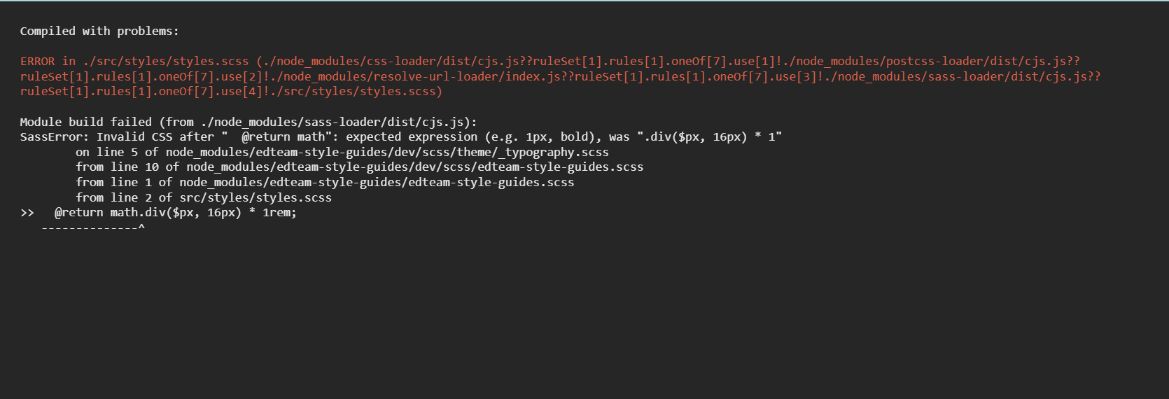Viewport: 1169px width, 399px height.
Task: Click the ">>" marker before the code line
Action: [27, 213]
